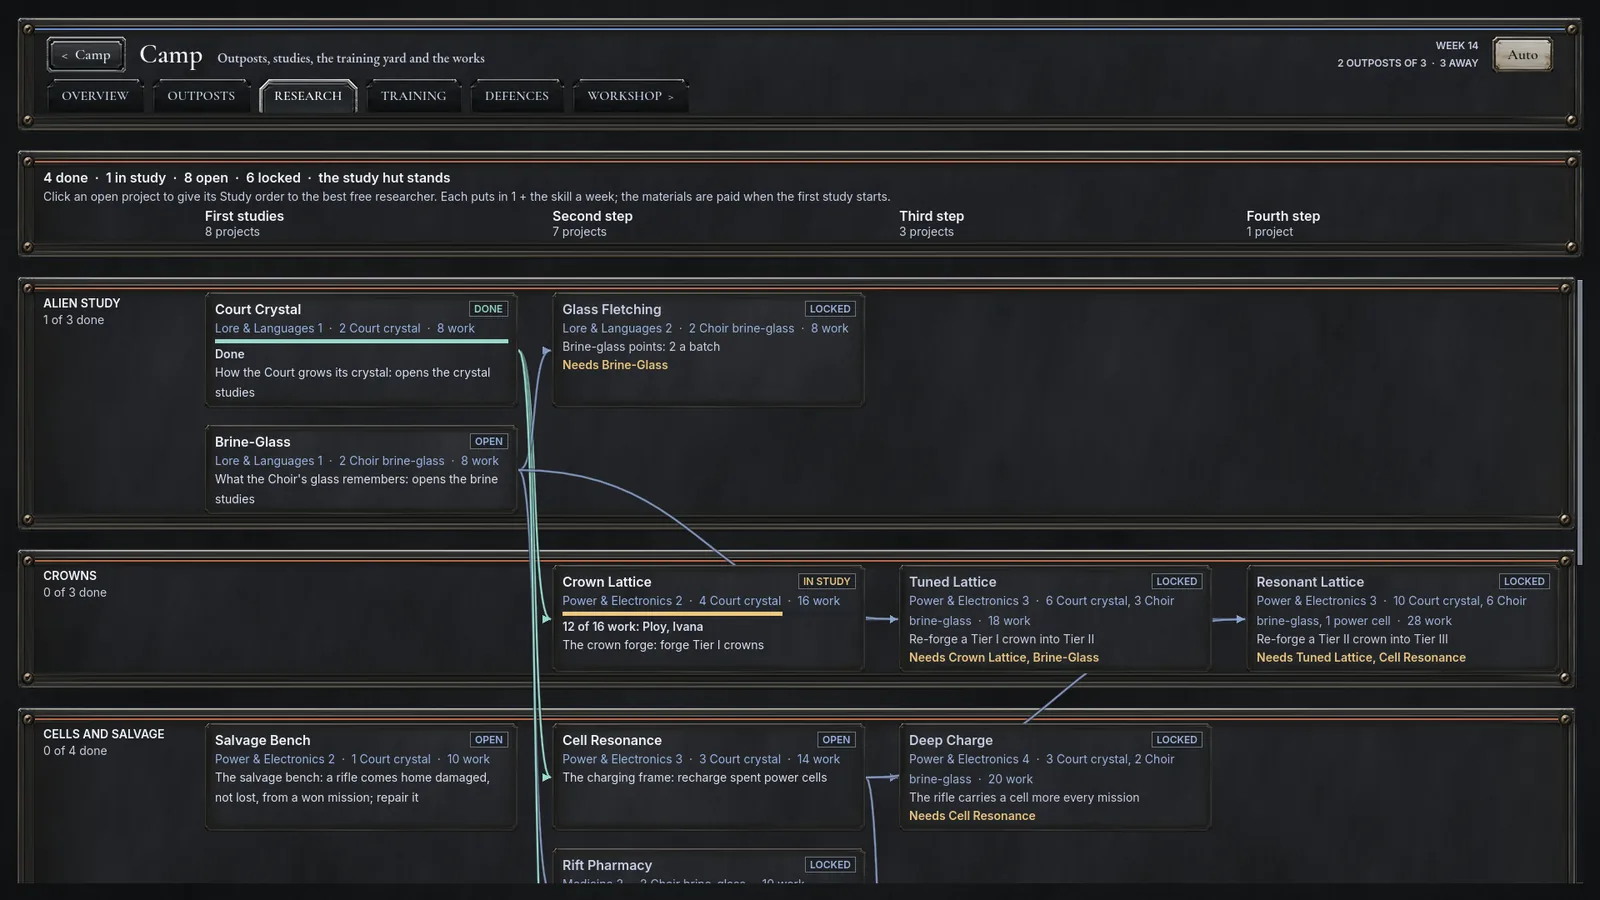Click the Court Crystal completed progress bar

pyautogui.click(x=361, y=341)
